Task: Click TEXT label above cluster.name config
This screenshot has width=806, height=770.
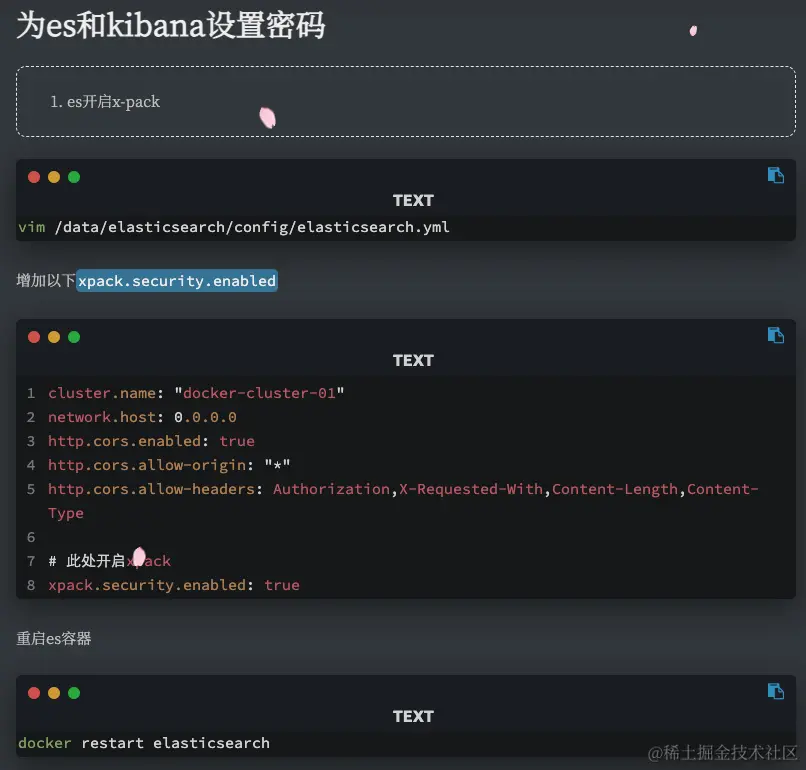Action: pyautogui.click(x=413, y=360)
